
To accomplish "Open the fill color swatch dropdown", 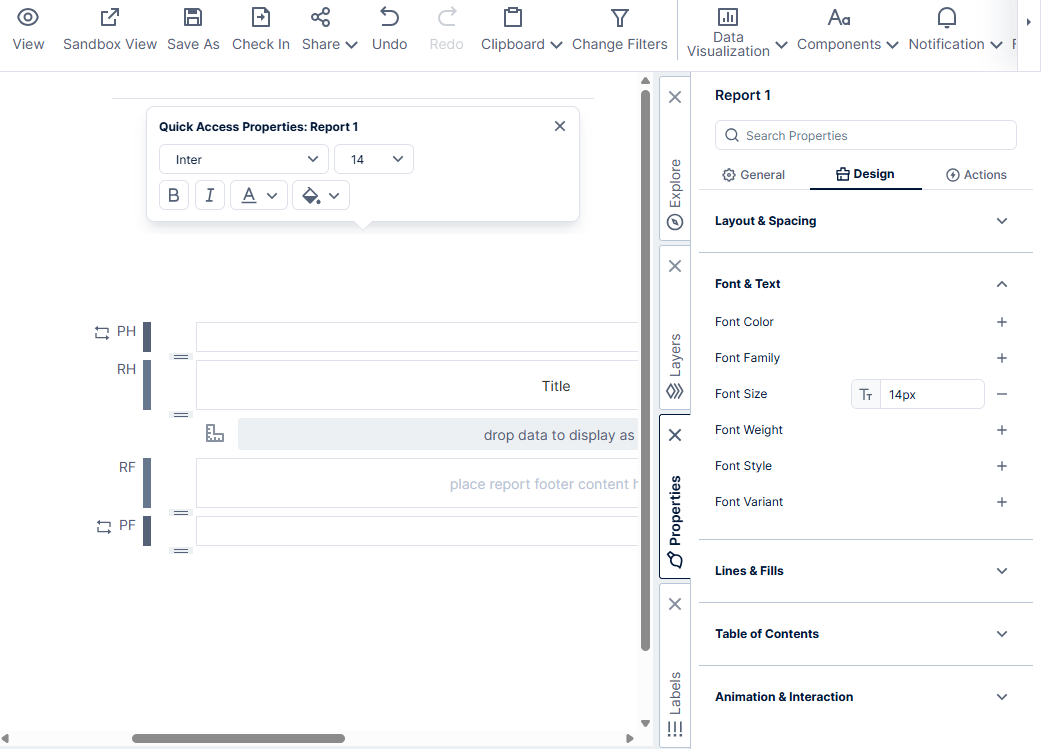I will [x=319, y=194].
